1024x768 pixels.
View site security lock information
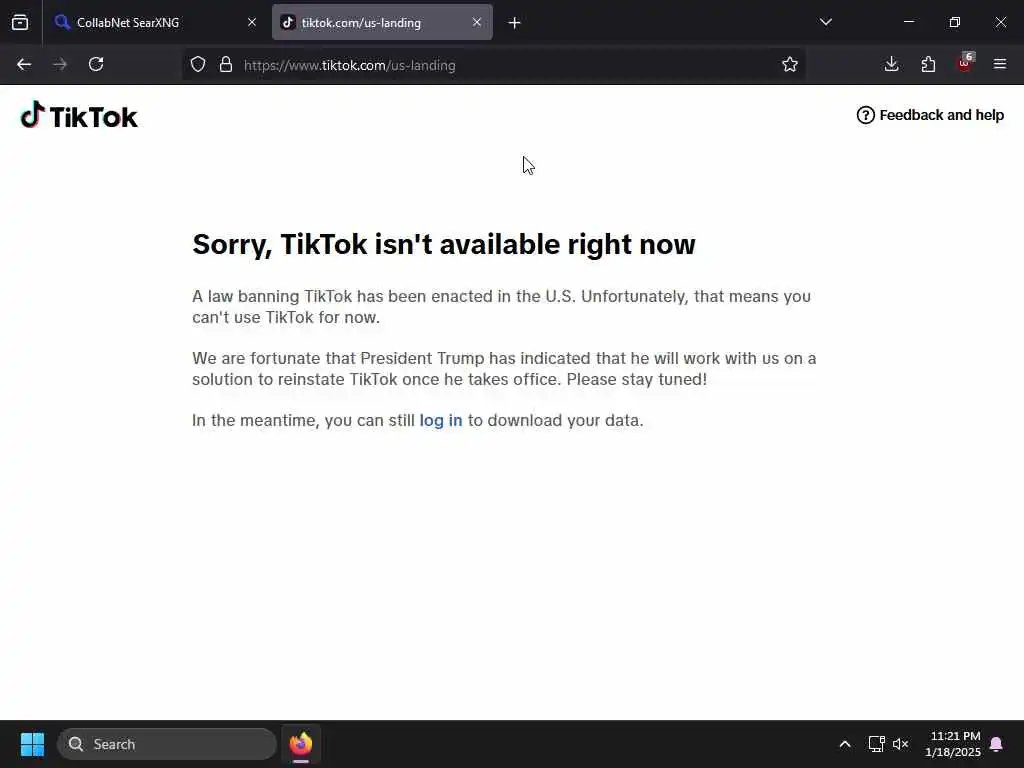click(x=226, y=64)
